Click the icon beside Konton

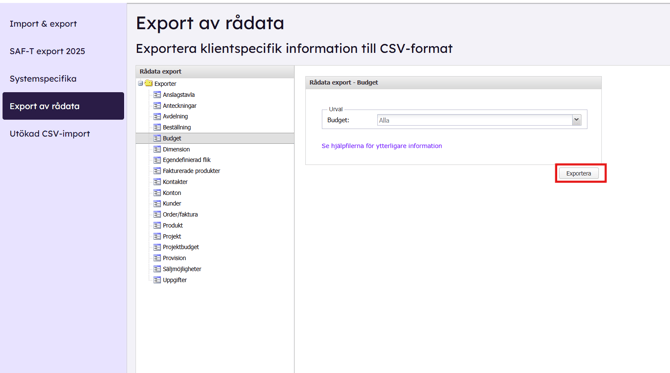tap(157, 193)
